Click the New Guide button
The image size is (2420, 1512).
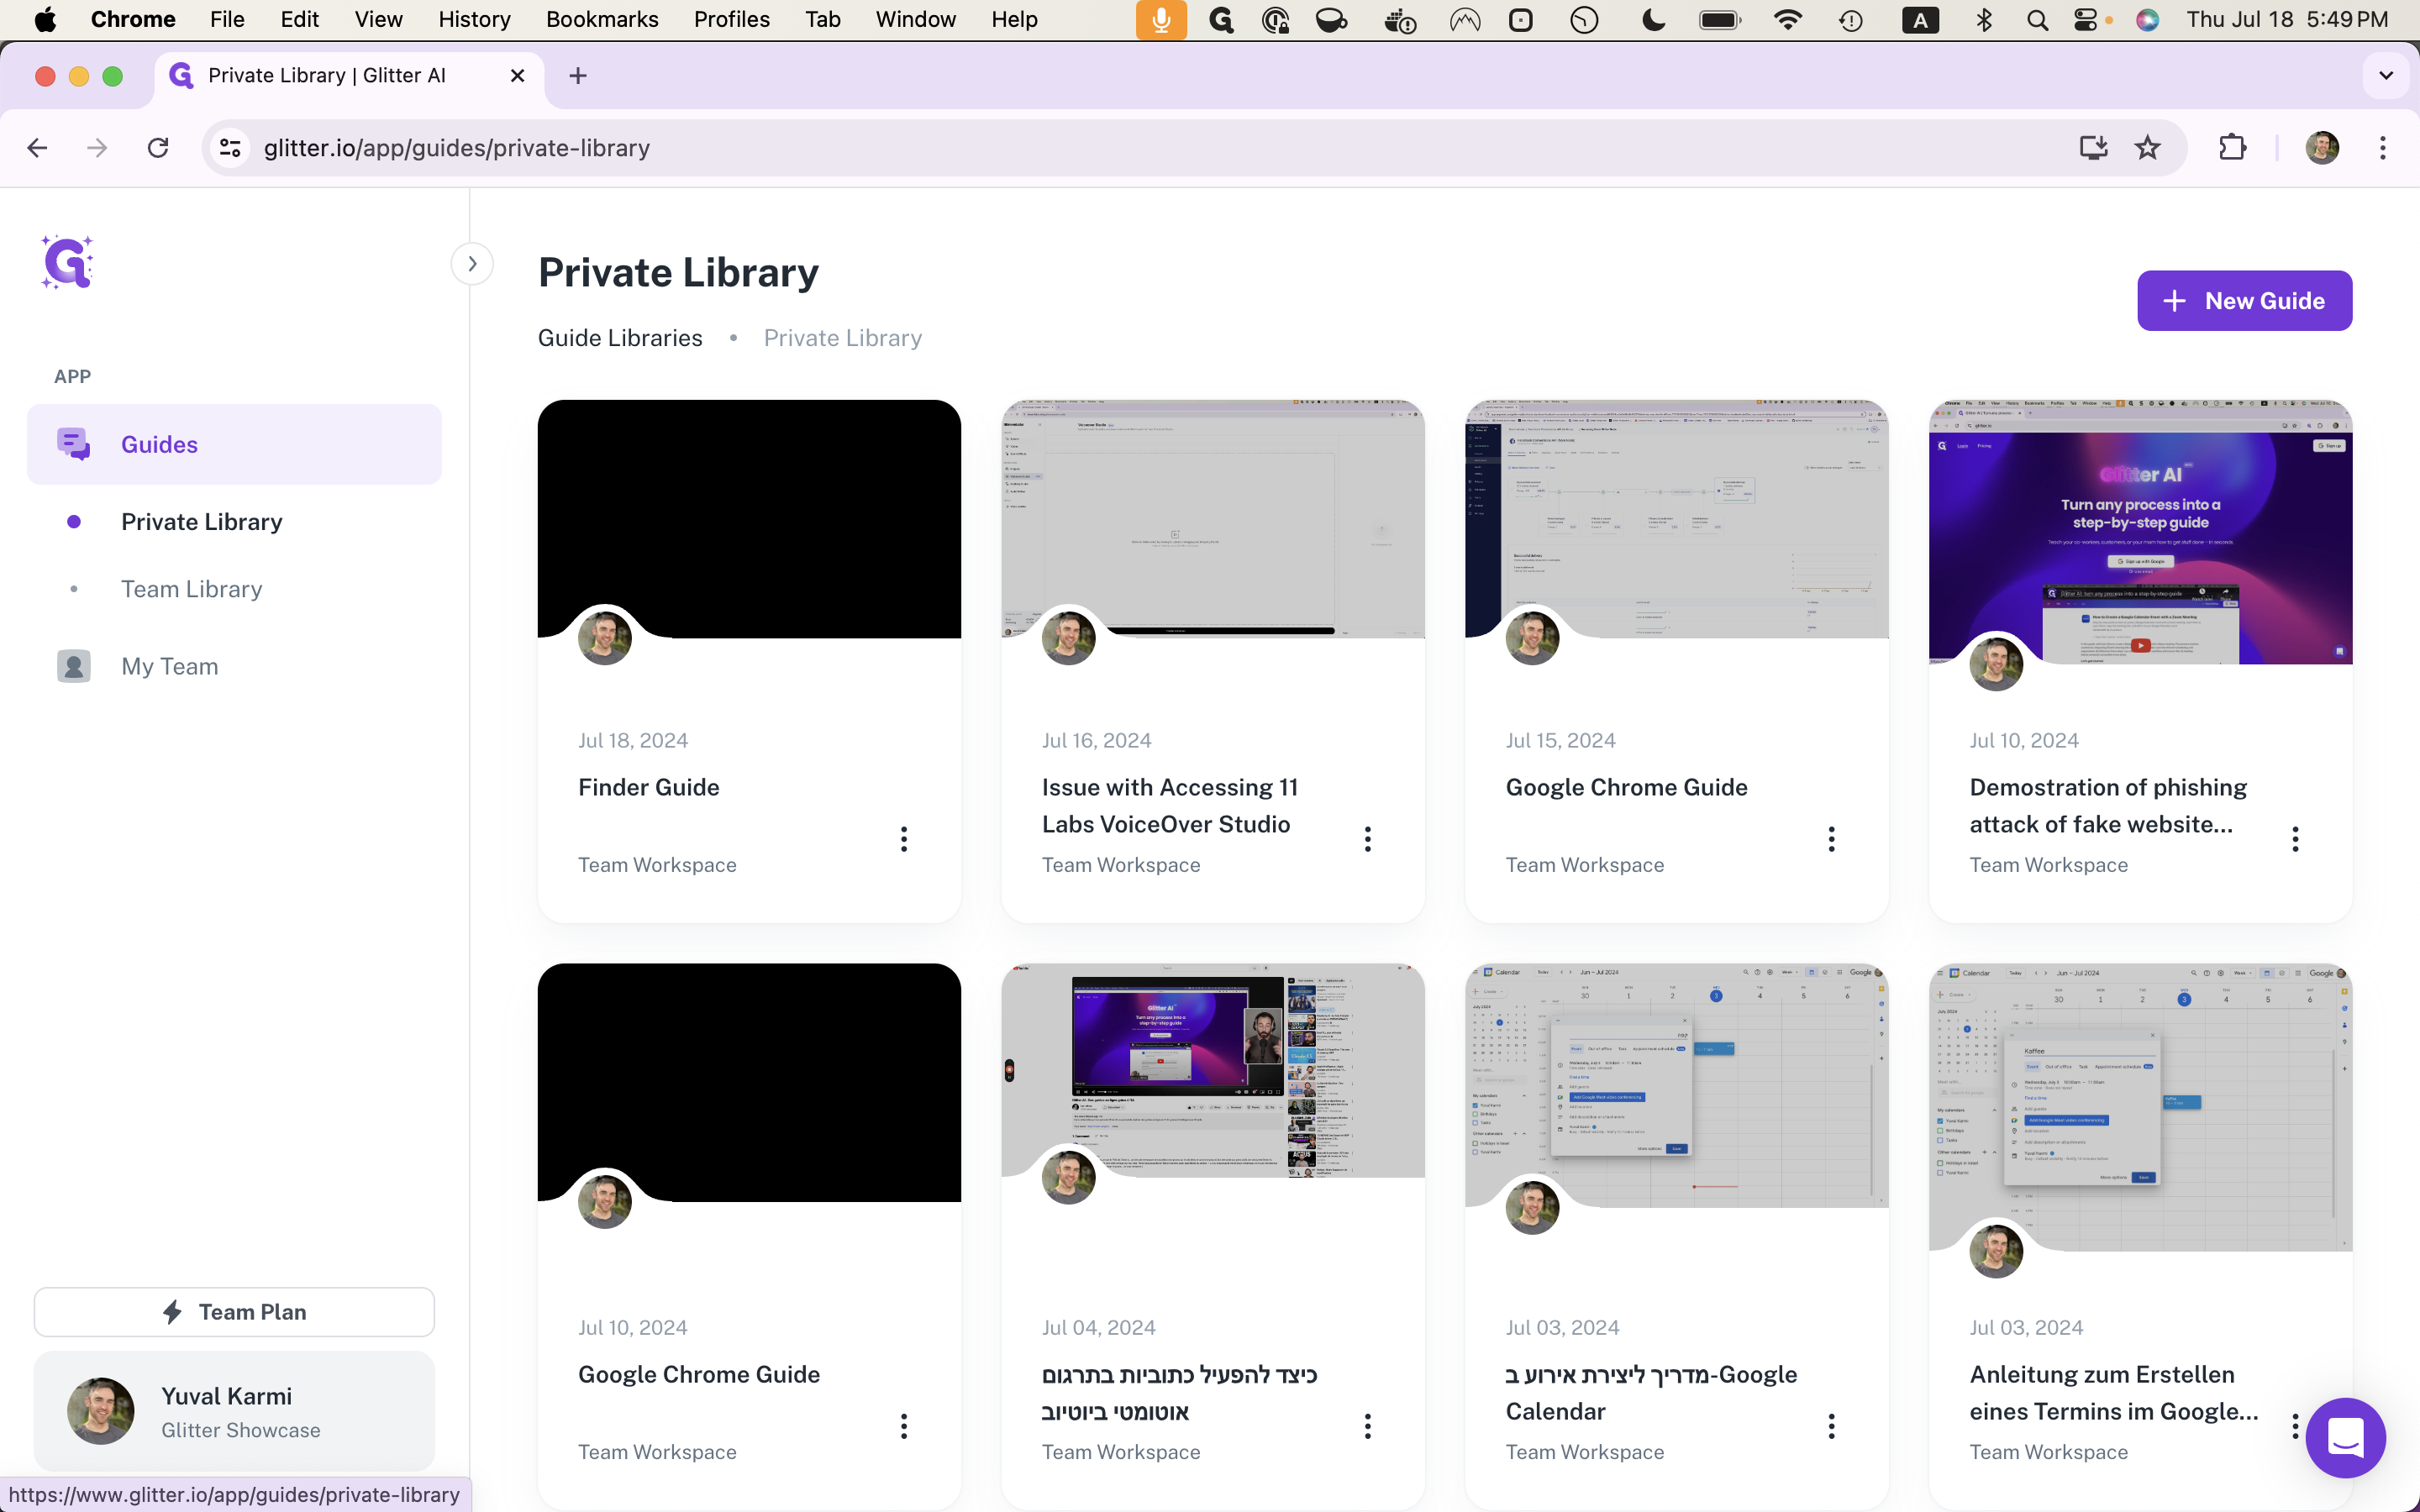click(2244, 301)
